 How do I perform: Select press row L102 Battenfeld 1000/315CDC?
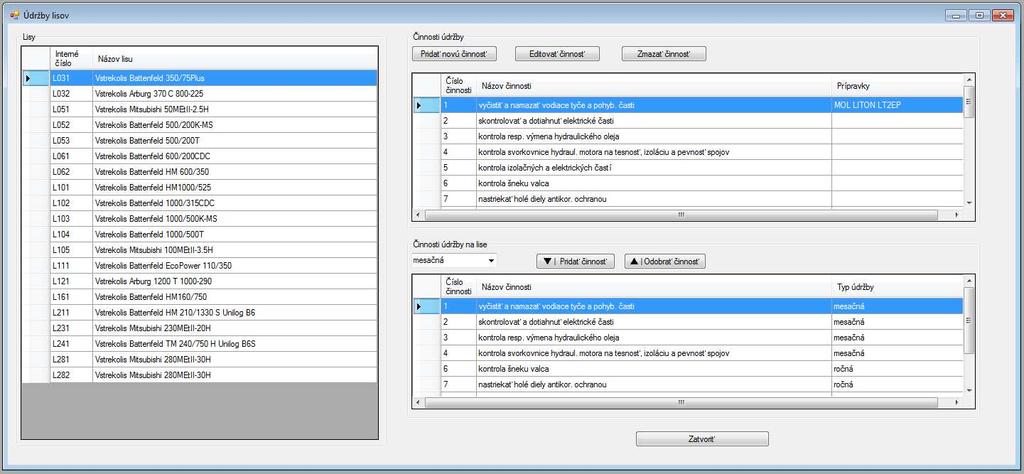[x=200, y=203]
